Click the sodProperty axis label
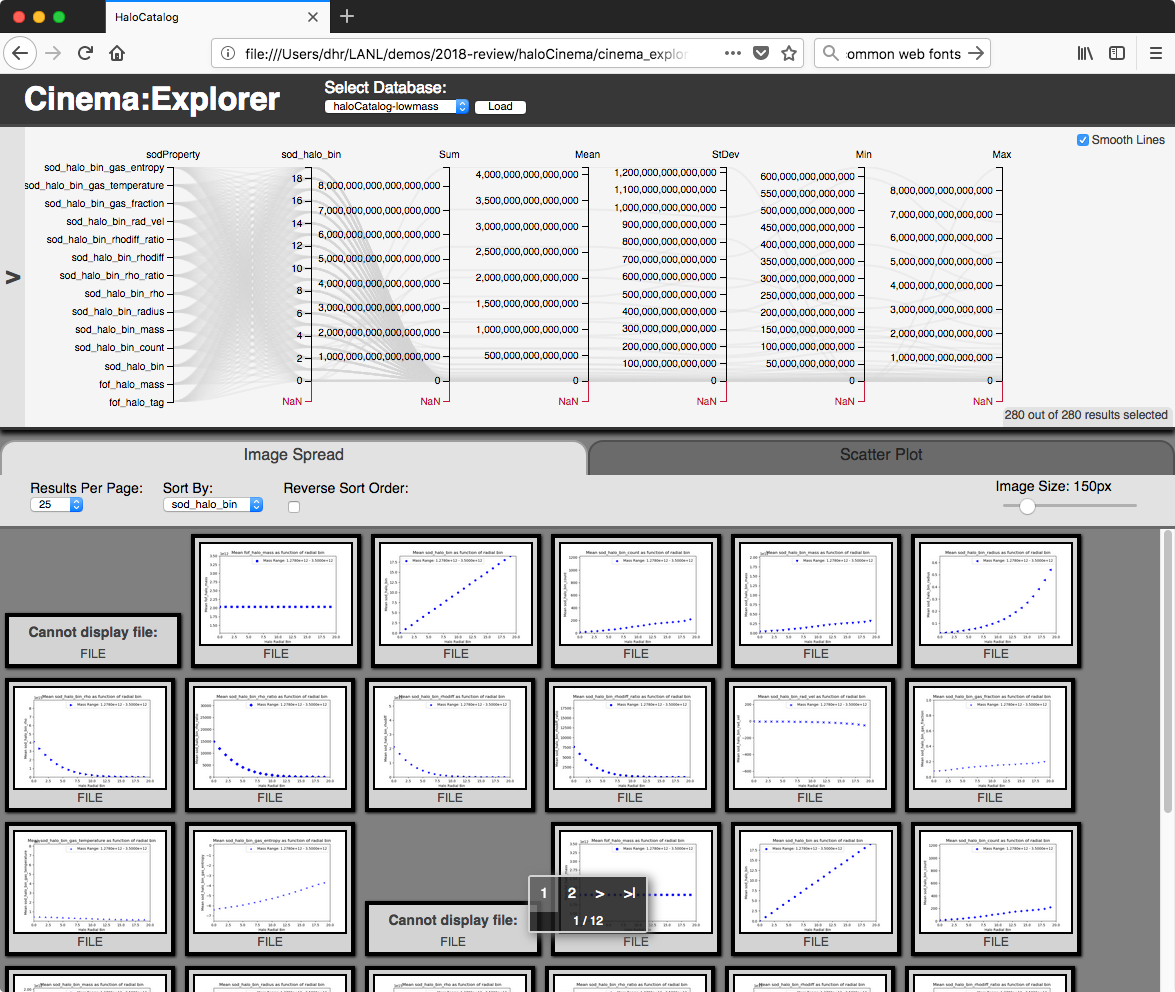1175x992 pixels. click(173, 154)
